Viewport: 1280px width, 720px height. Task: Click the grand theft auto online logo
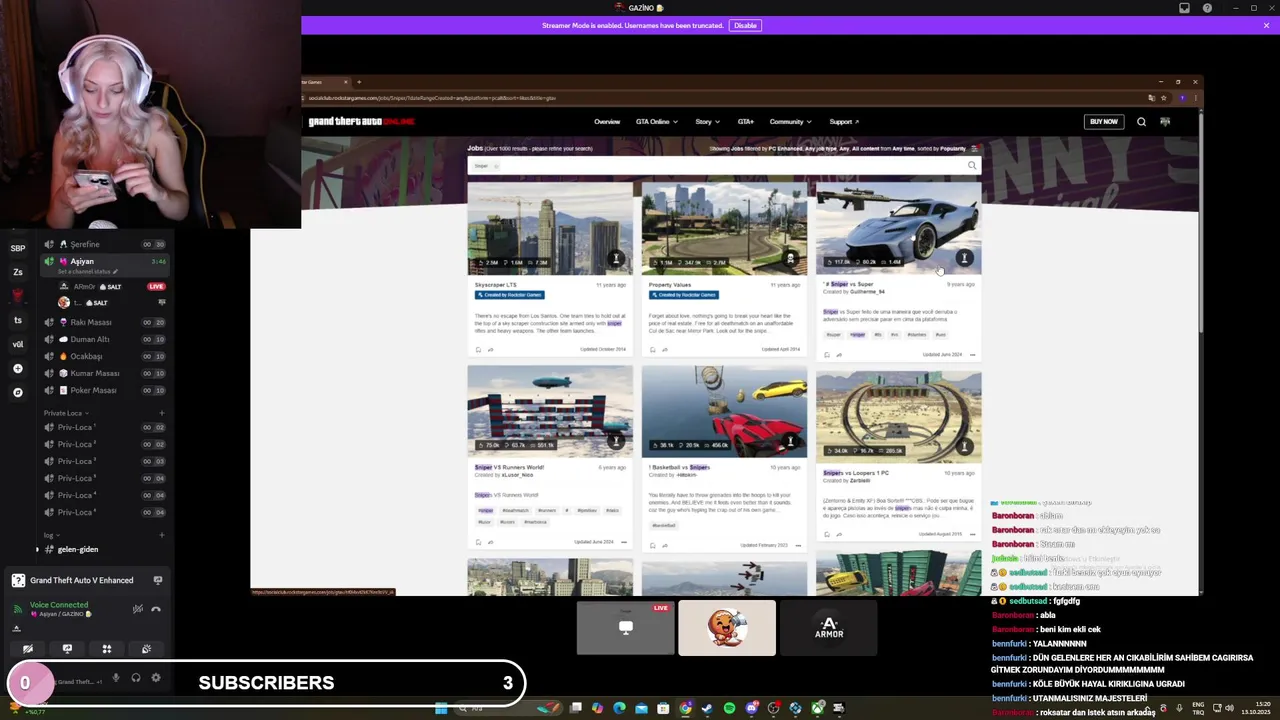(x=361, y=122)
